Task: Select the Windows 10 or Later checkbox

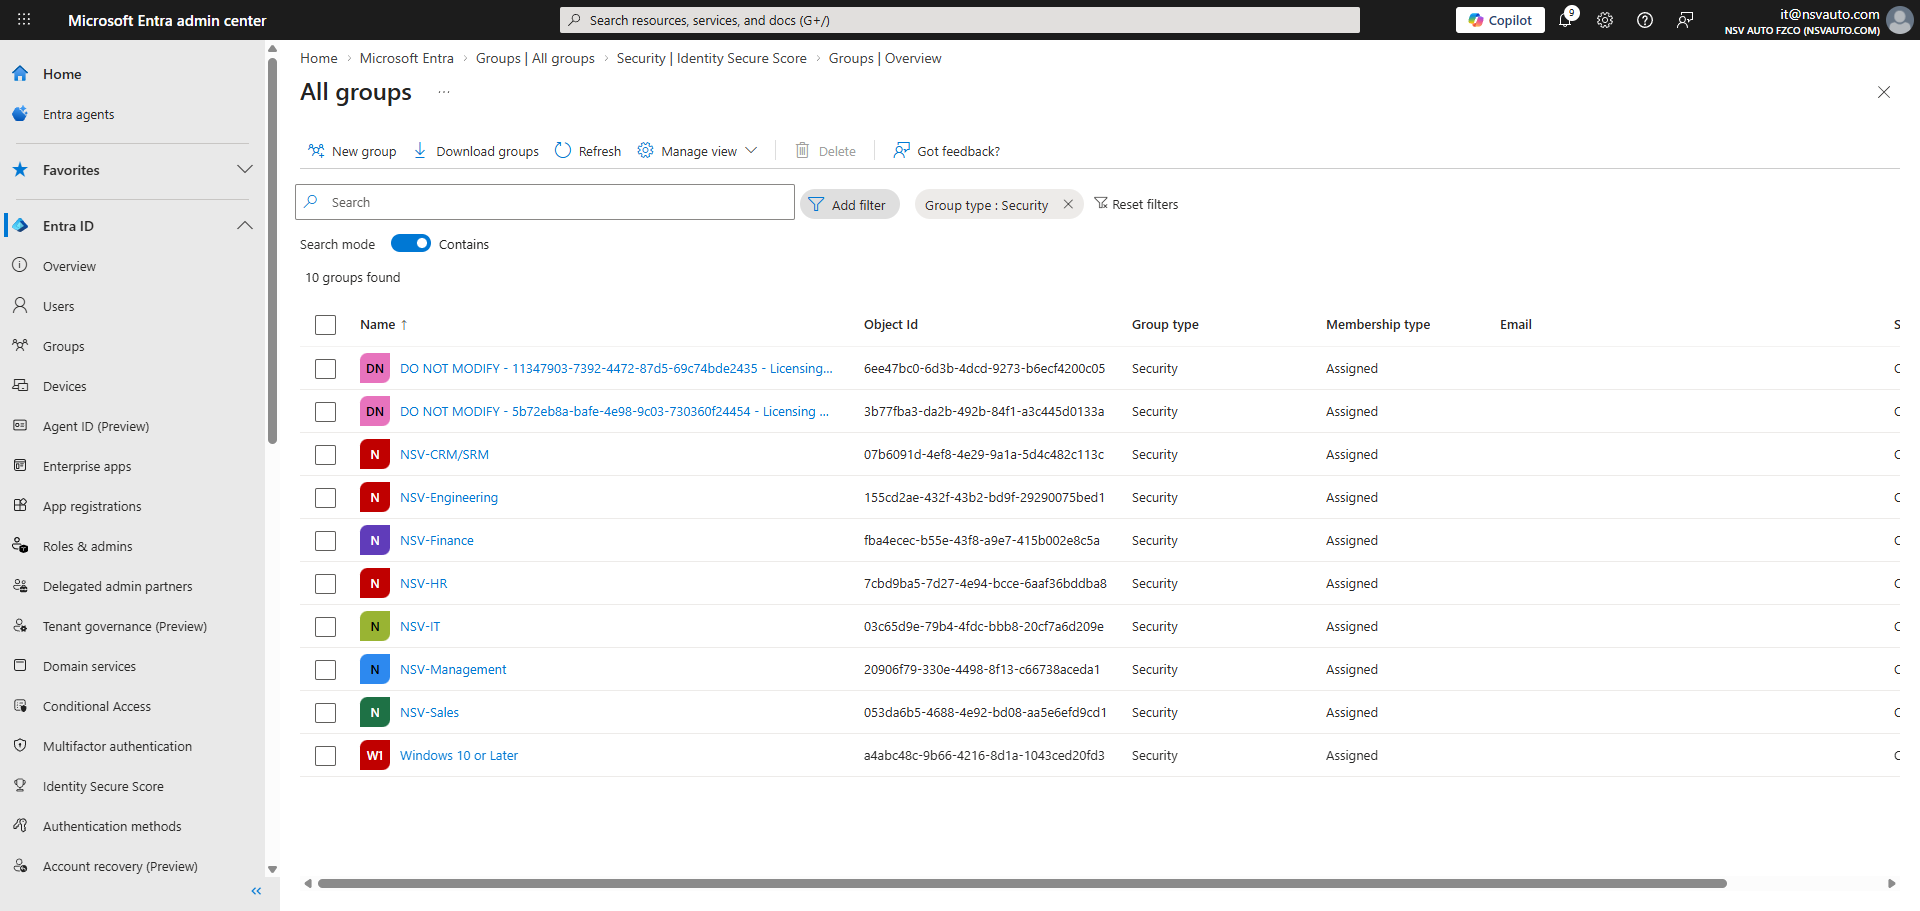Action: (x=325, y=756)
